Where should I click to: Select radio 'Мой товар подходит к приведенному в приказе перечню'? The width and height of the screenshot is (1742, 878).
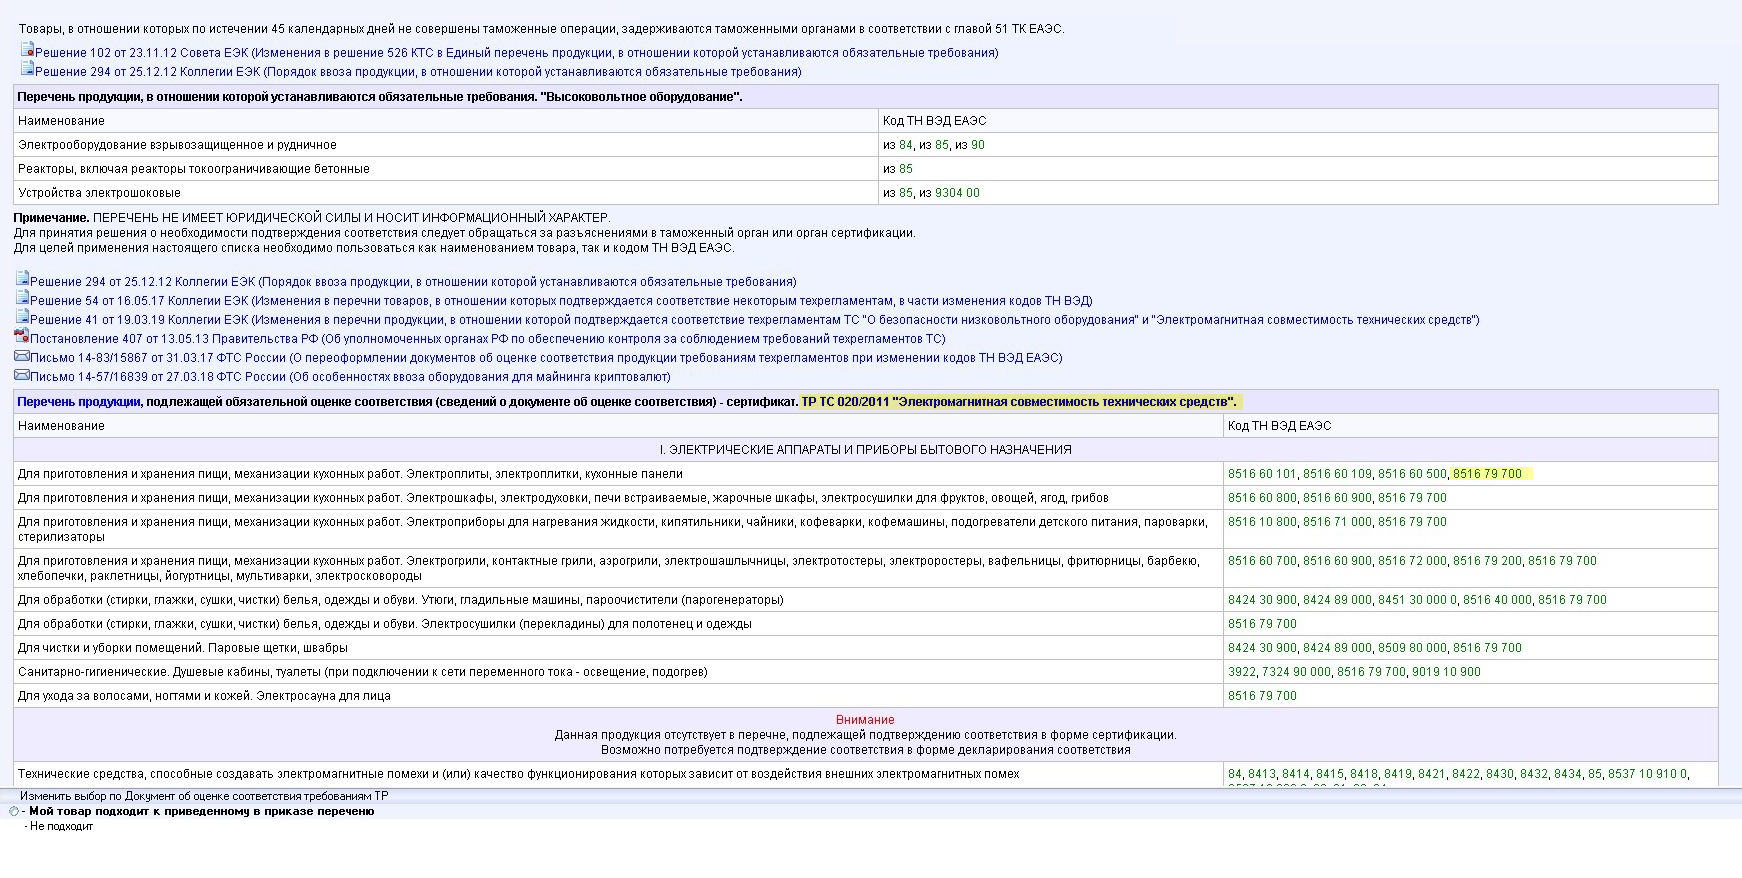pos(13,812)
